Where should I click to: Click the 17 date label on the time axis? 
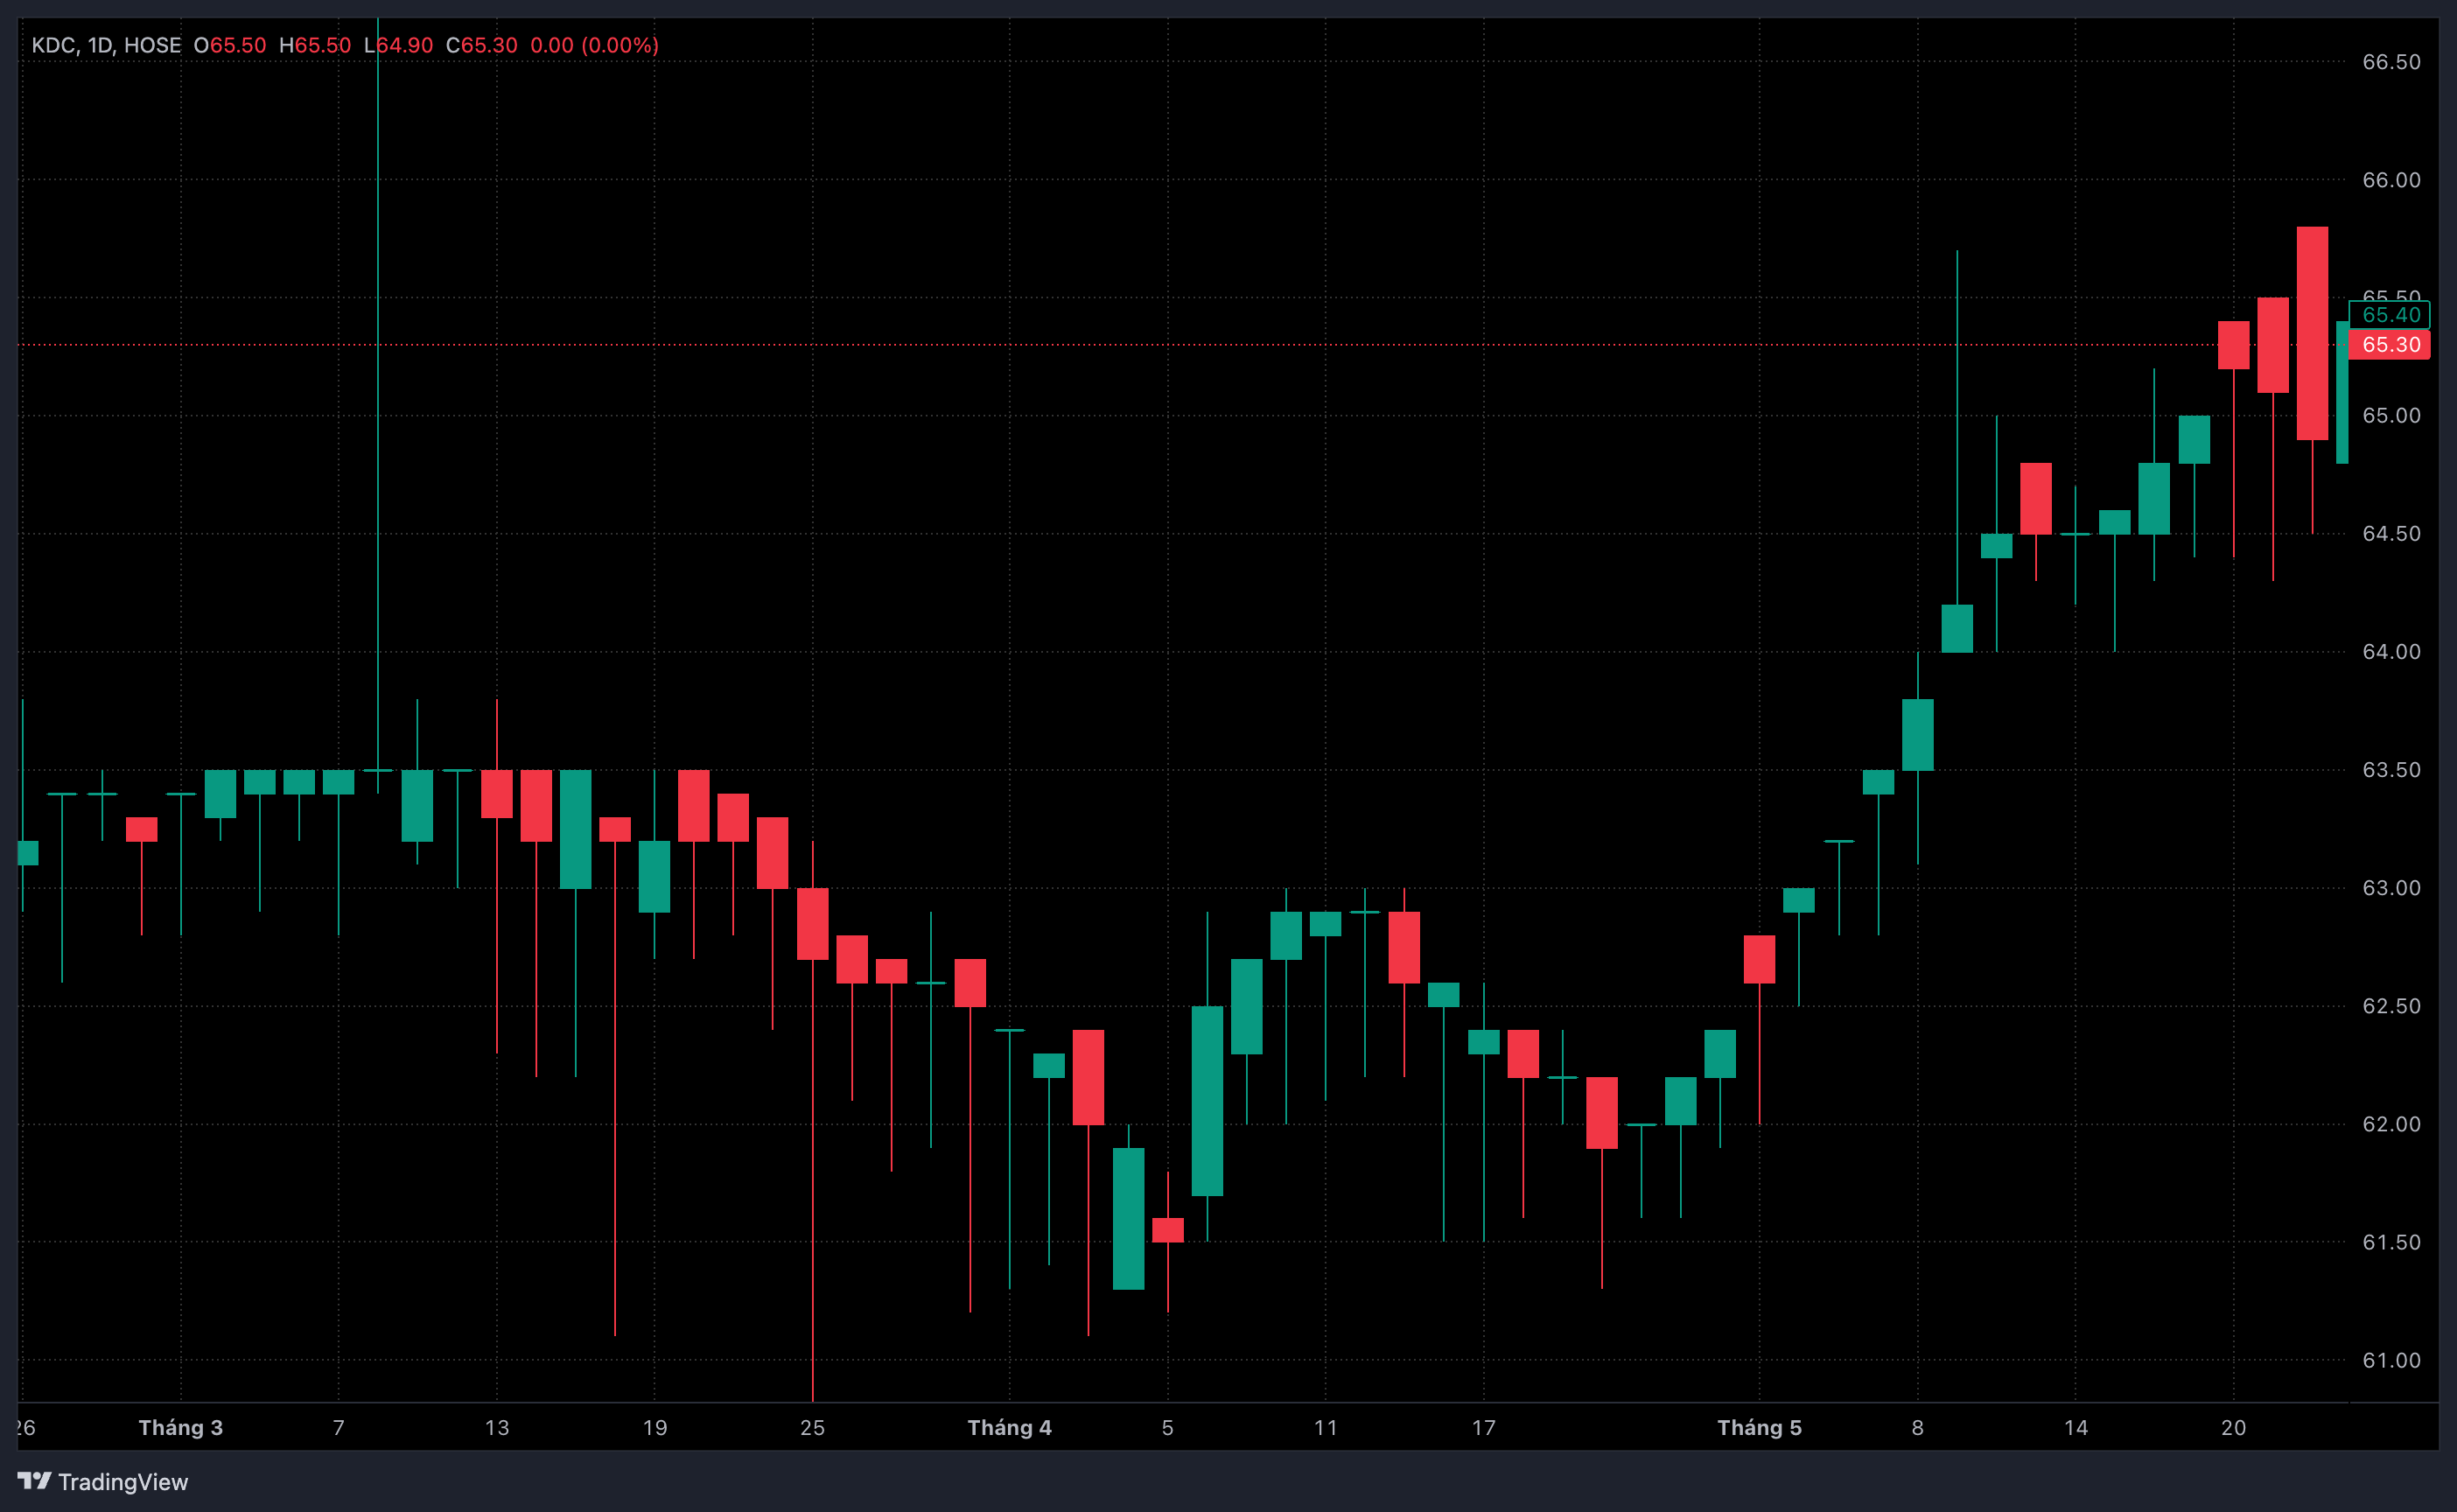(1484, 1427)
